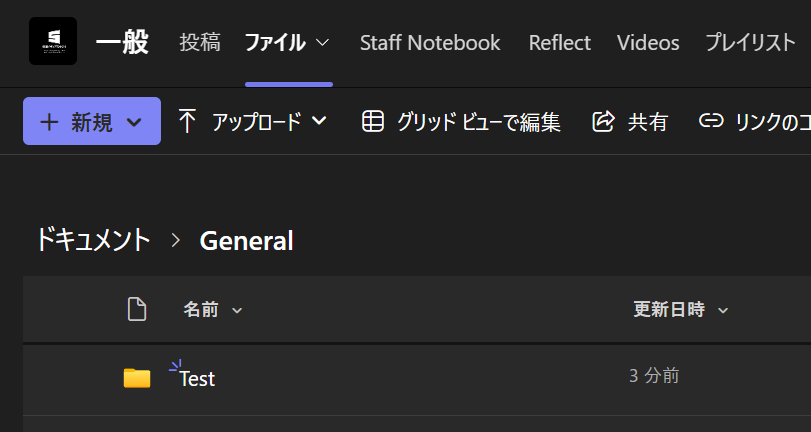Click the grid view edit icon
This screenshot has width=811, height=432.
373,121
